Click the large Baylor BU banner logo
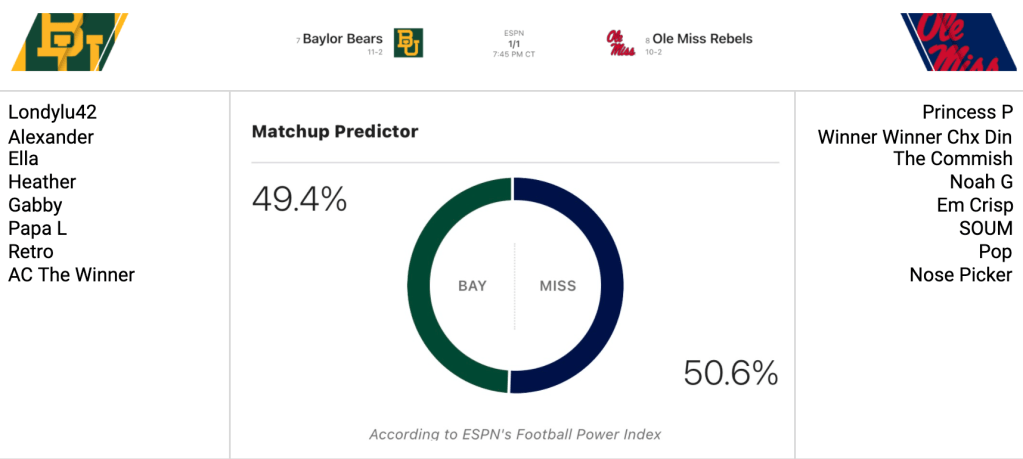 [69, 42]
